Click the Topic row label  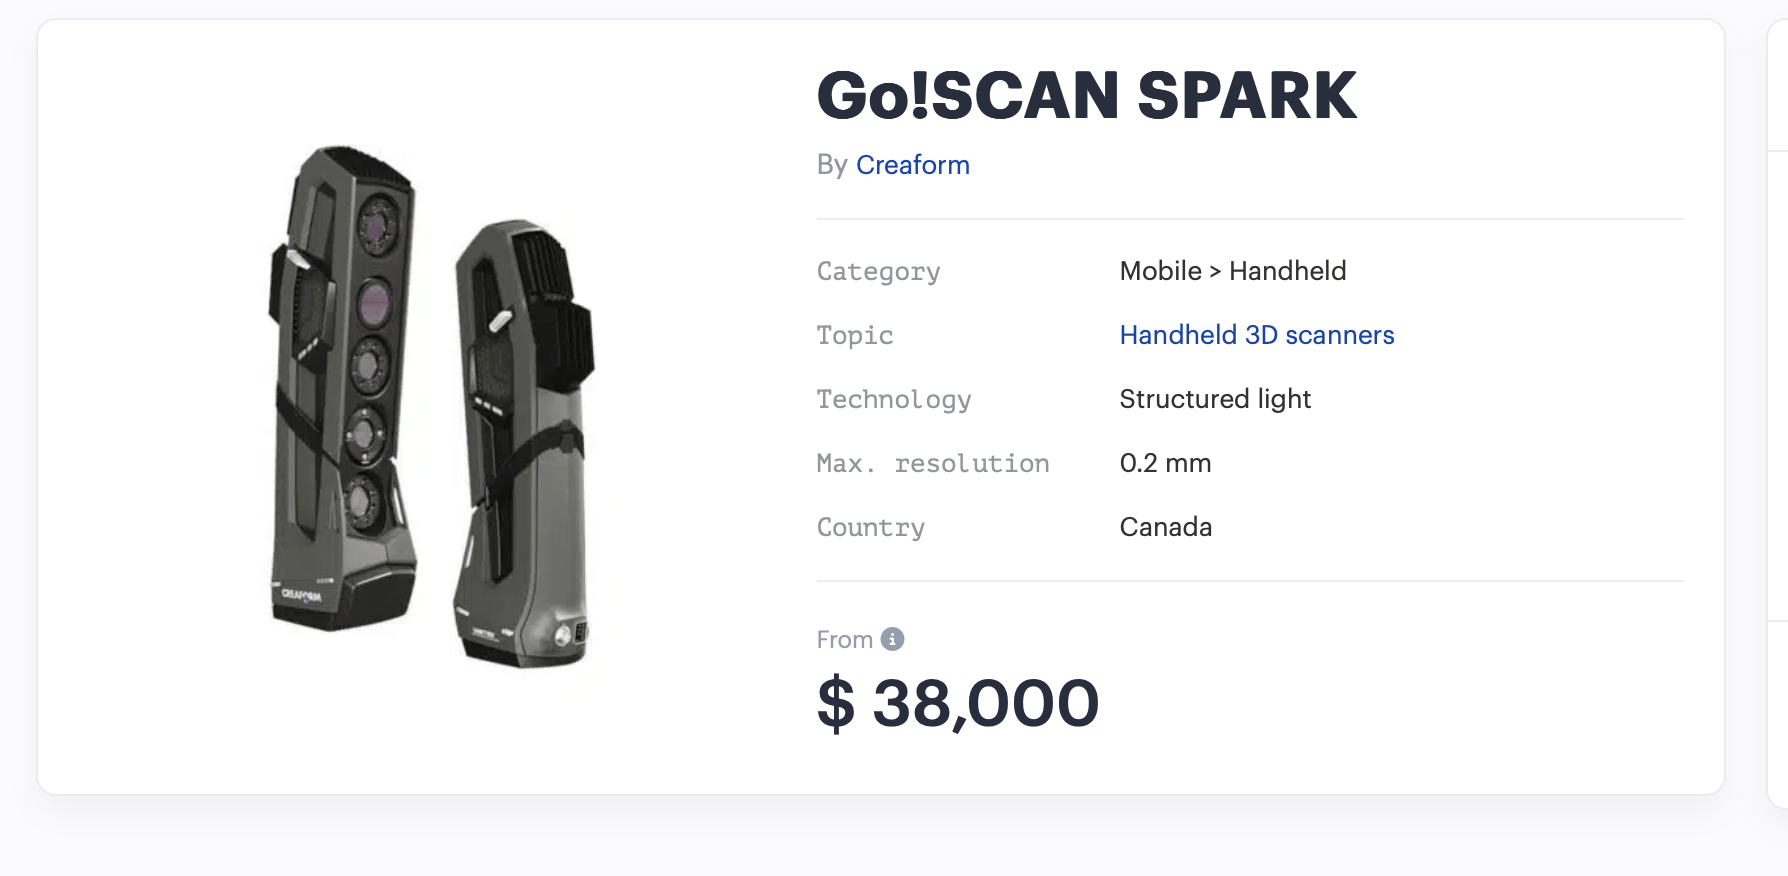coord(854,336)
